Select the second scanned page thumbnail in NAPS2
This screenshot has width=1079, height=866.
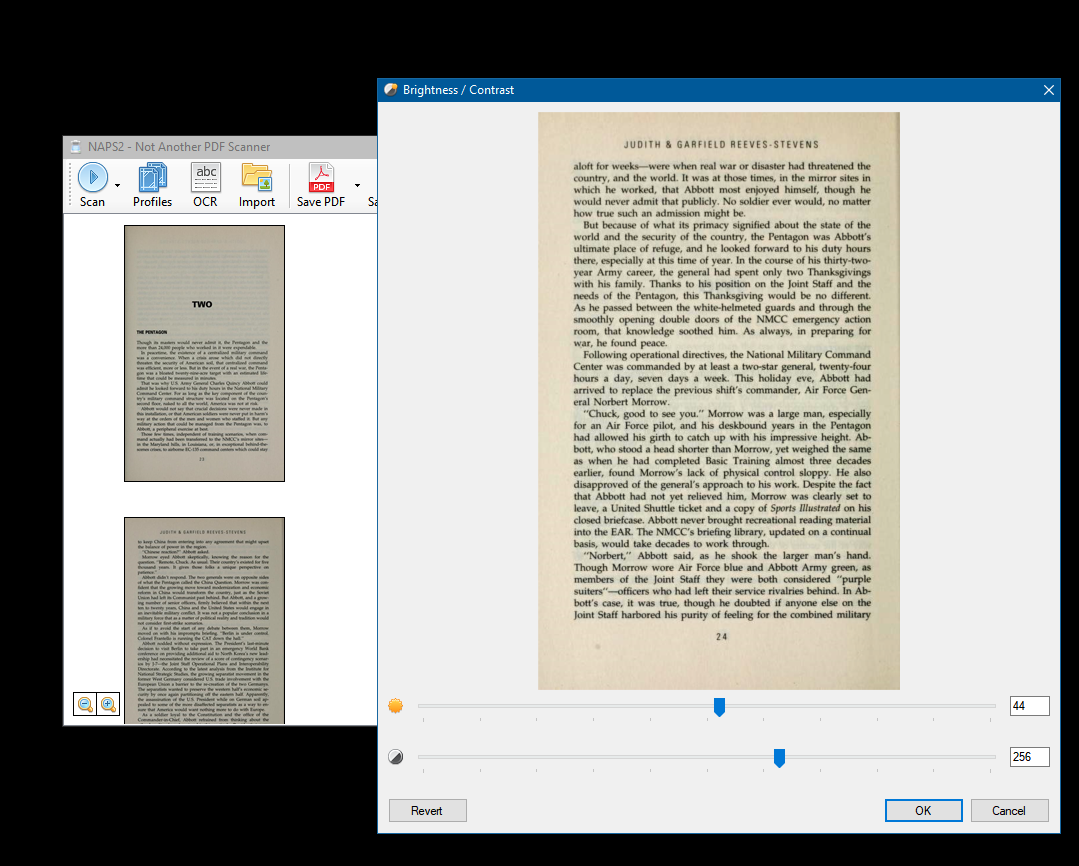click(x=204, y=620)
